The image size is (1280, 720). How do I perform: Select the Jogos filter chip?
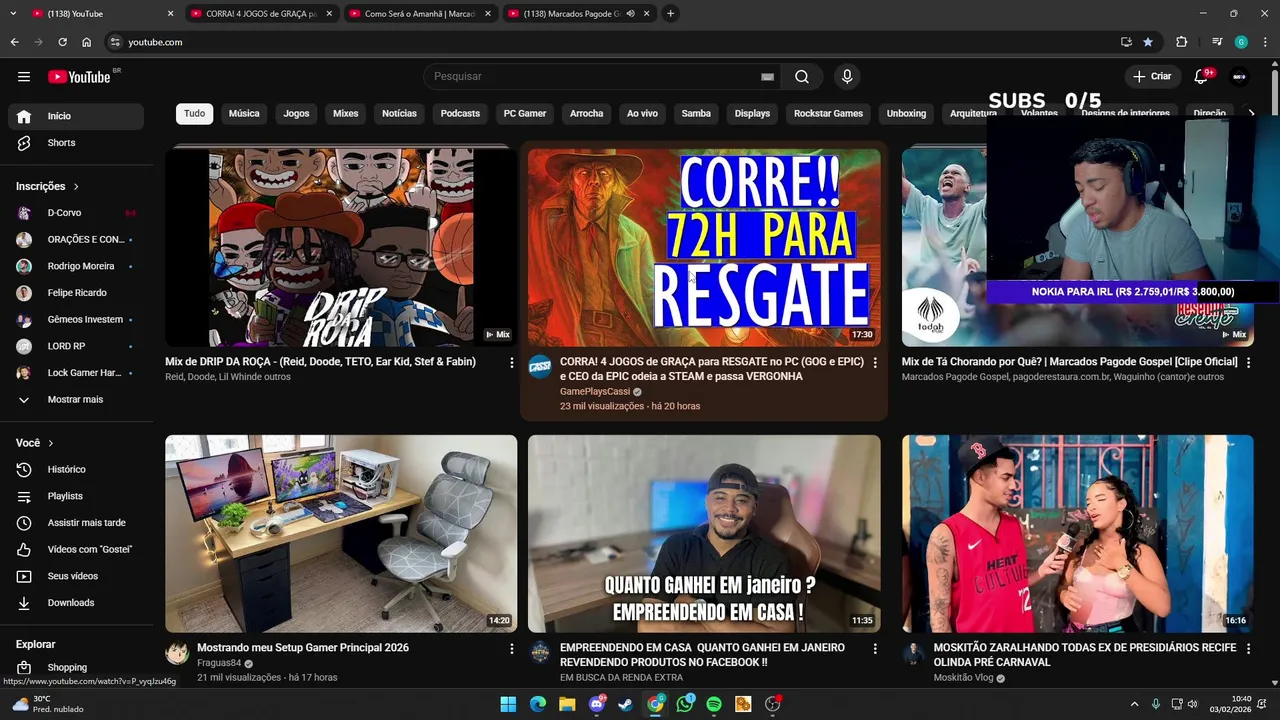(296, 114)
